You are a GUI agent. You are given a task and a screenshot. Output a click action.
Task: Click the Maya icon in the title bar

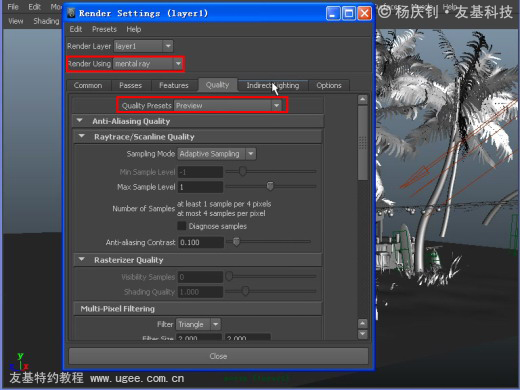[71, 13]
